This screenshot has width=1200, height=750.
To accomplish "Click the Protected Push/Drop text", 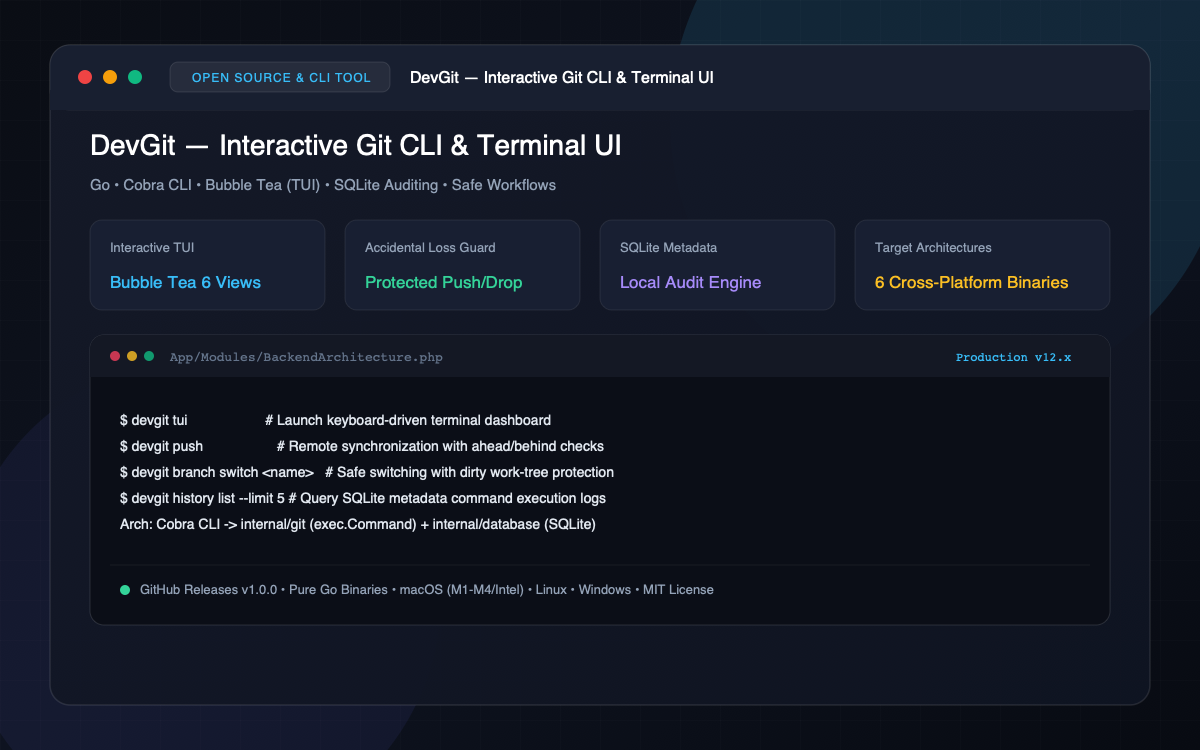I will pos(443,283).
